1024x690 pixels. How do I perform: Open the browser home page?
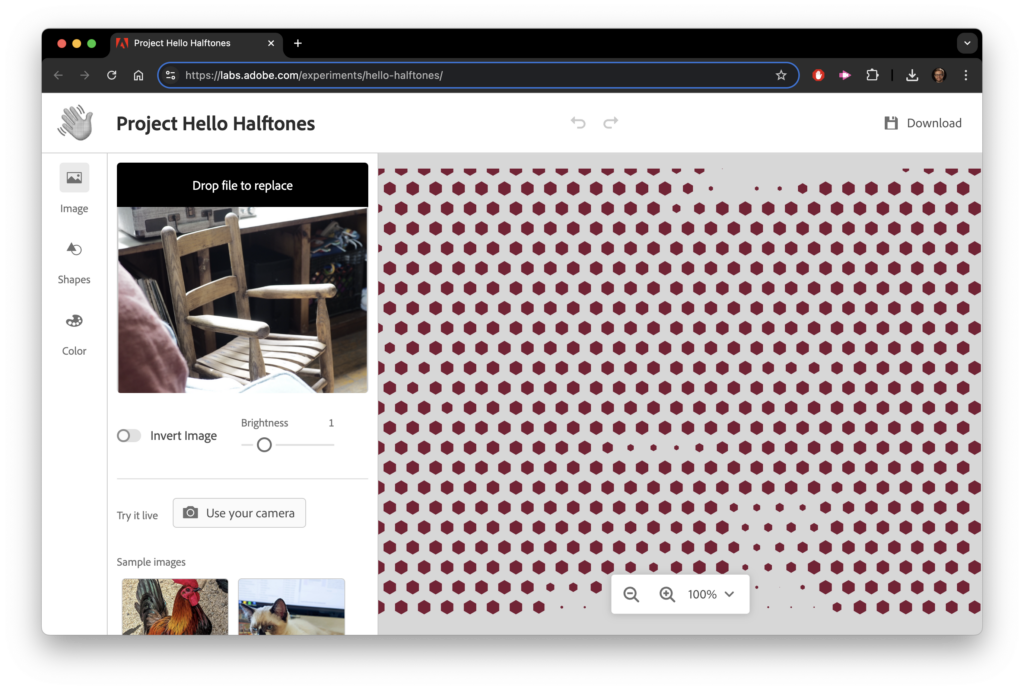(x=138, y=75)
